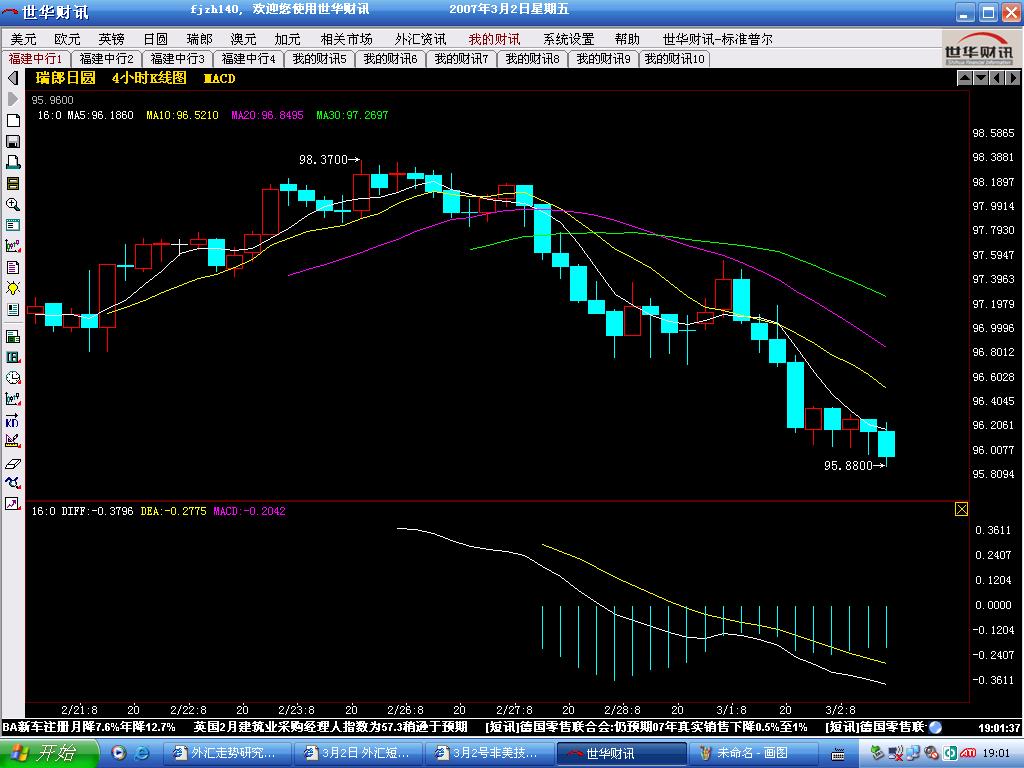Switch to the 我的财讯8 tab
The width and height of the screenshot is (1024, 768).
532,59
